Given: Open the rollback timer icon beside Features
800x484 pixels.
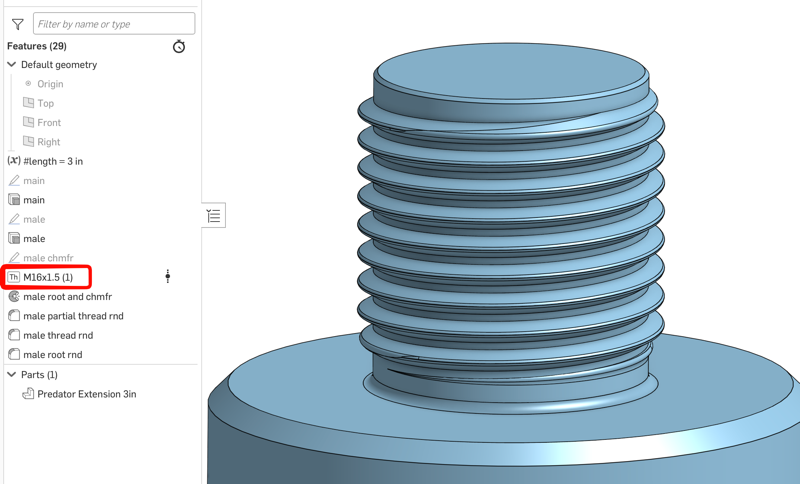Looking at the screenshot, I should pyautogui.click(x=179, y=47).
